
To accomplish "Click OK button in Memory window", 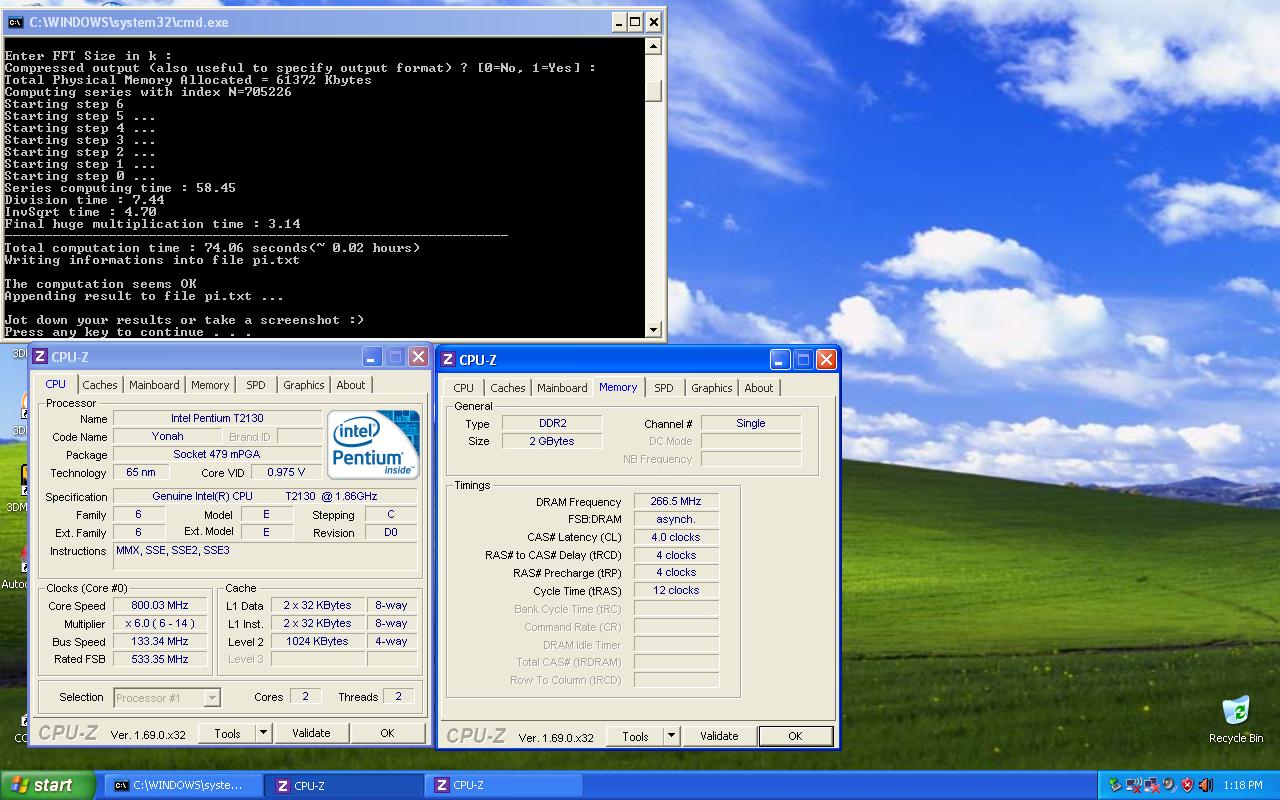I will (795, 736).
